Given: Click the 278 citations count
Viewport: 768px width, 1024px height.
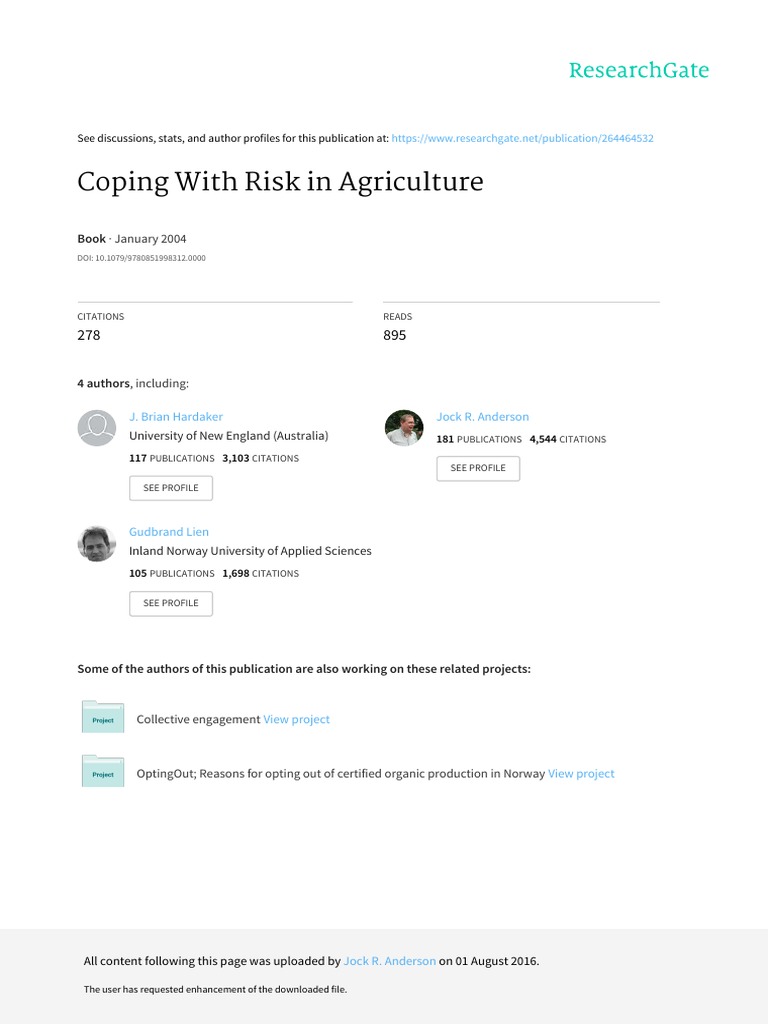Looking at the screenshot, I should [x=89, y=335].
